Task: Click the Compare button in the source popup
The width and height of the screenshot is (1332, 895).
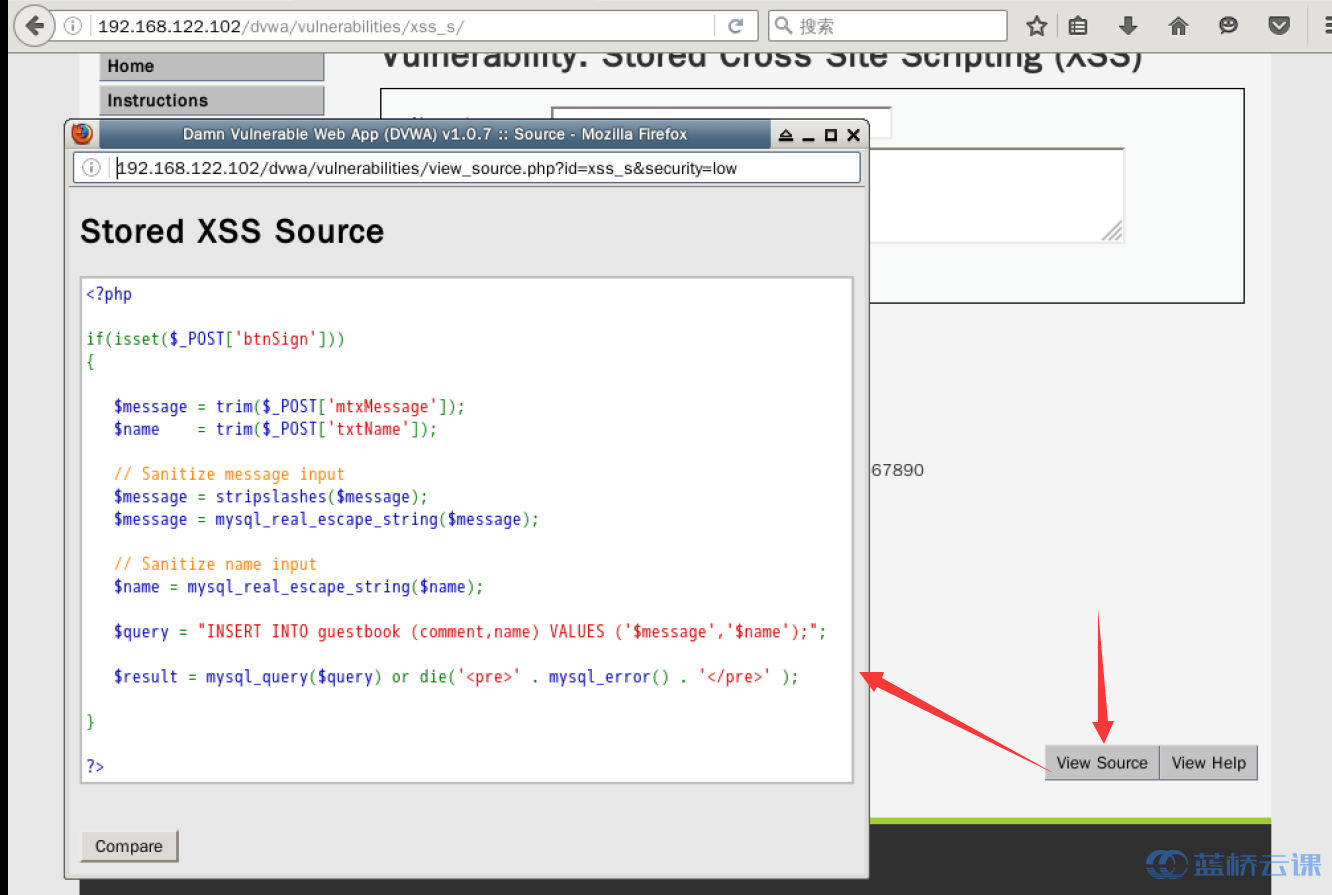Action: click(129, 846)
